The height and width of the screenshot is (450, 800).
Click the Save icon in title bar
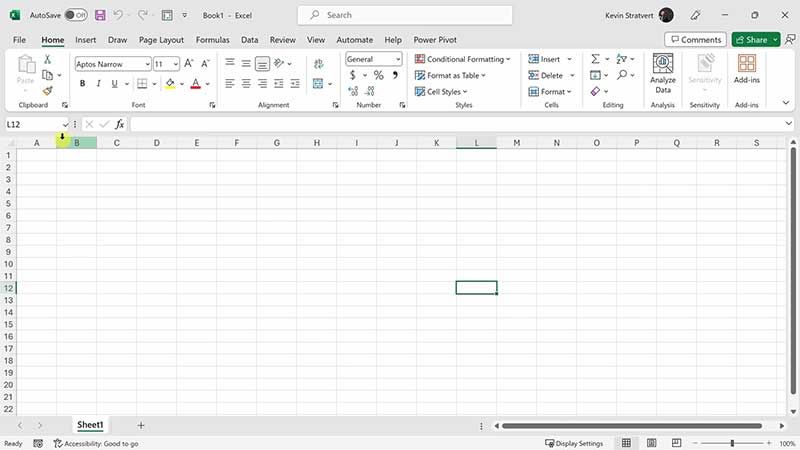100,15
